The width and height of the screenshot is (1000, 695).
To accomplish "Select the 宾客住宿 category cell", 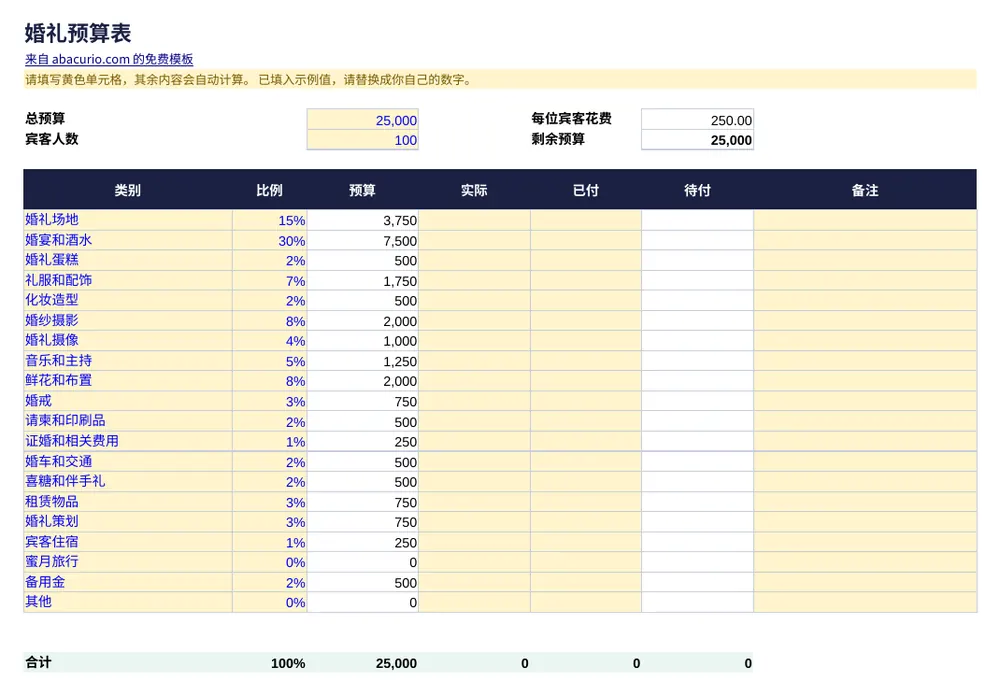I will 128,542.
